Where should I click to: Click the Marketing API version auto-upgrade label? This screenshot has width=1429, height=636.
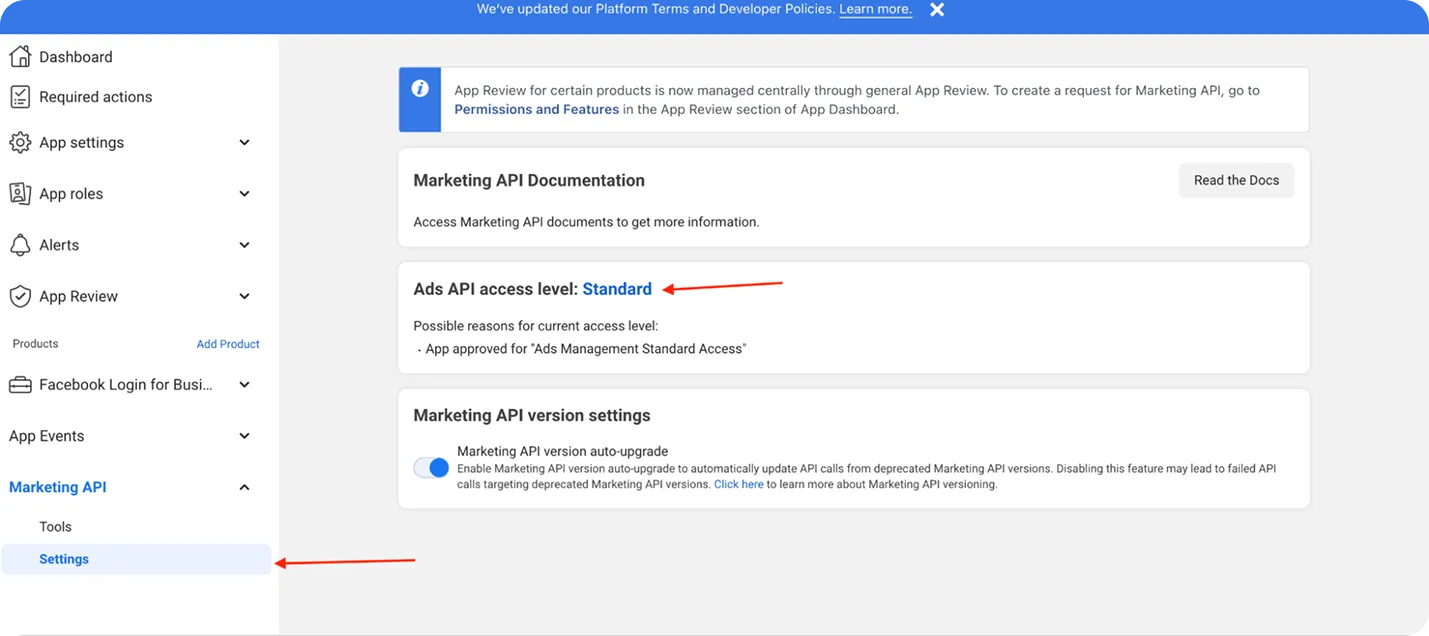563,452
